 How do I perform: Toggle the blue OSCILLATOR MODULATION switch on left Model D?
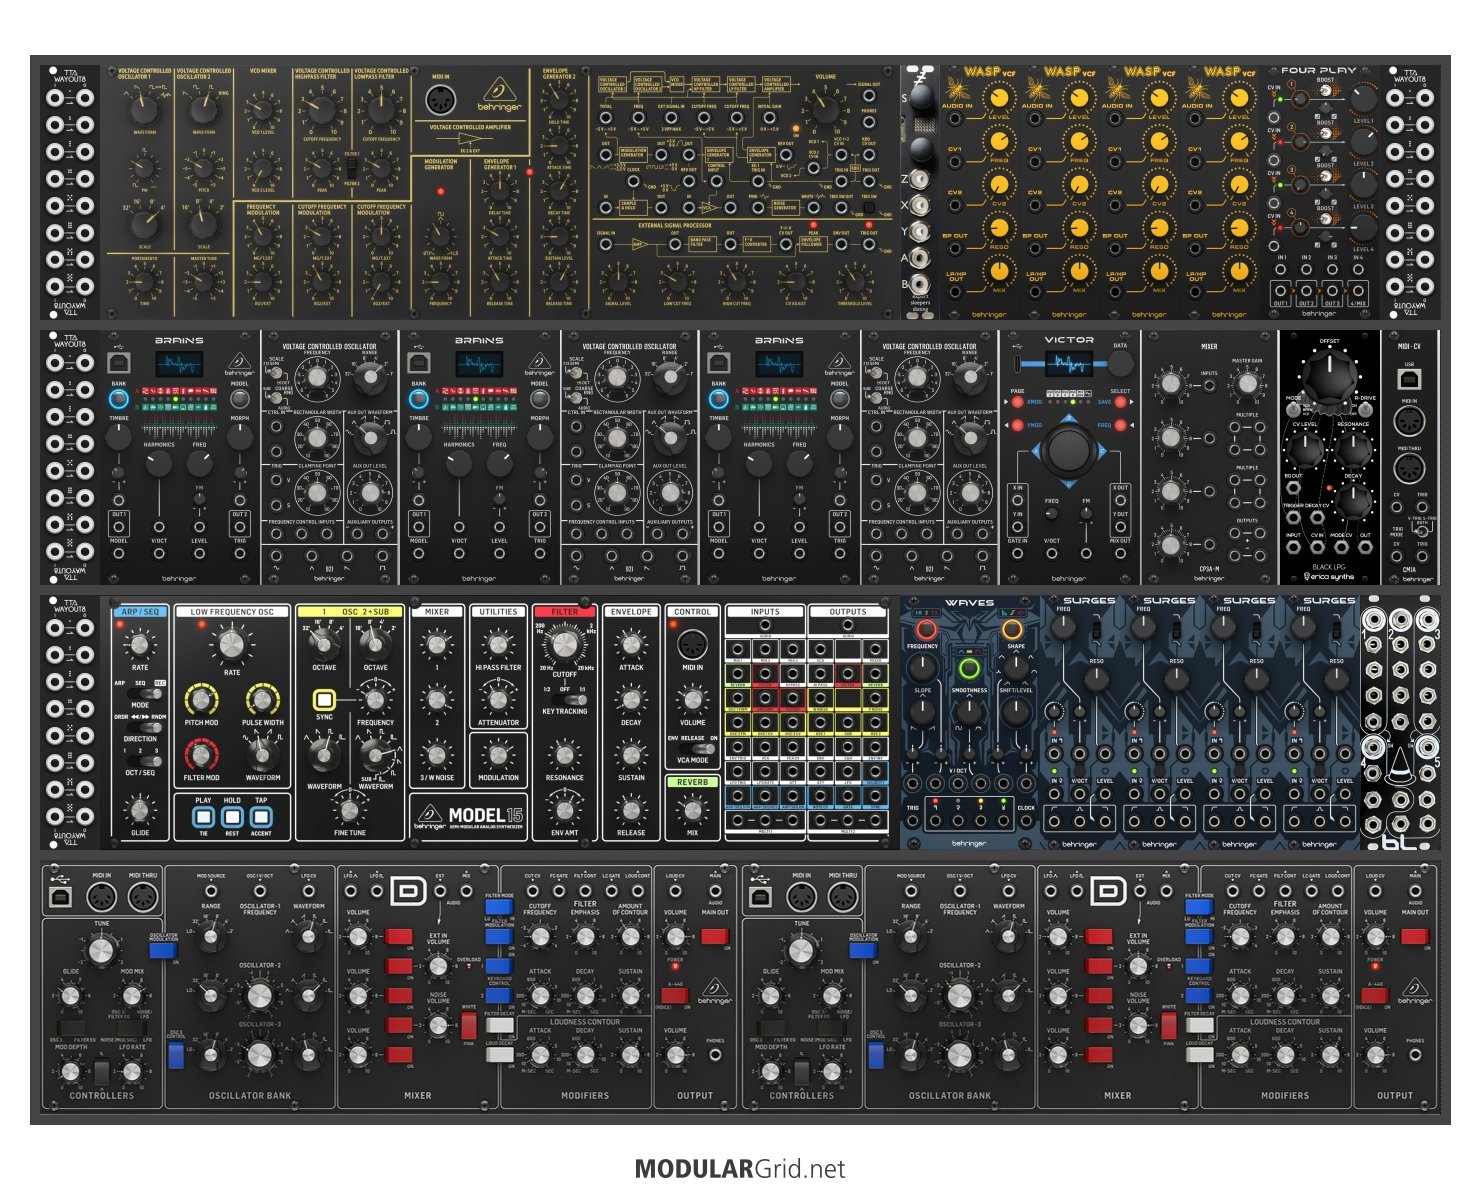pos(162,949)
